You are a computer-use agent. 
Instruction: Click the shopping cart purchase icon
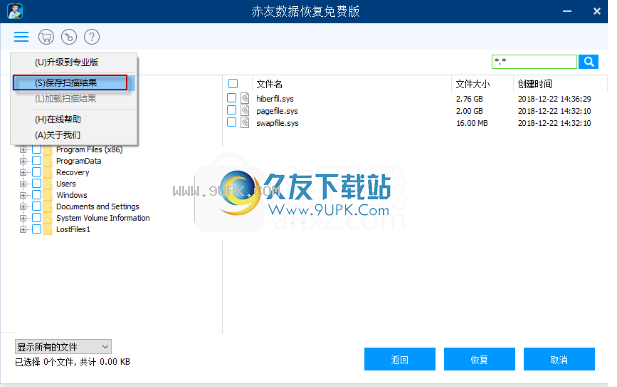point(46,37)
